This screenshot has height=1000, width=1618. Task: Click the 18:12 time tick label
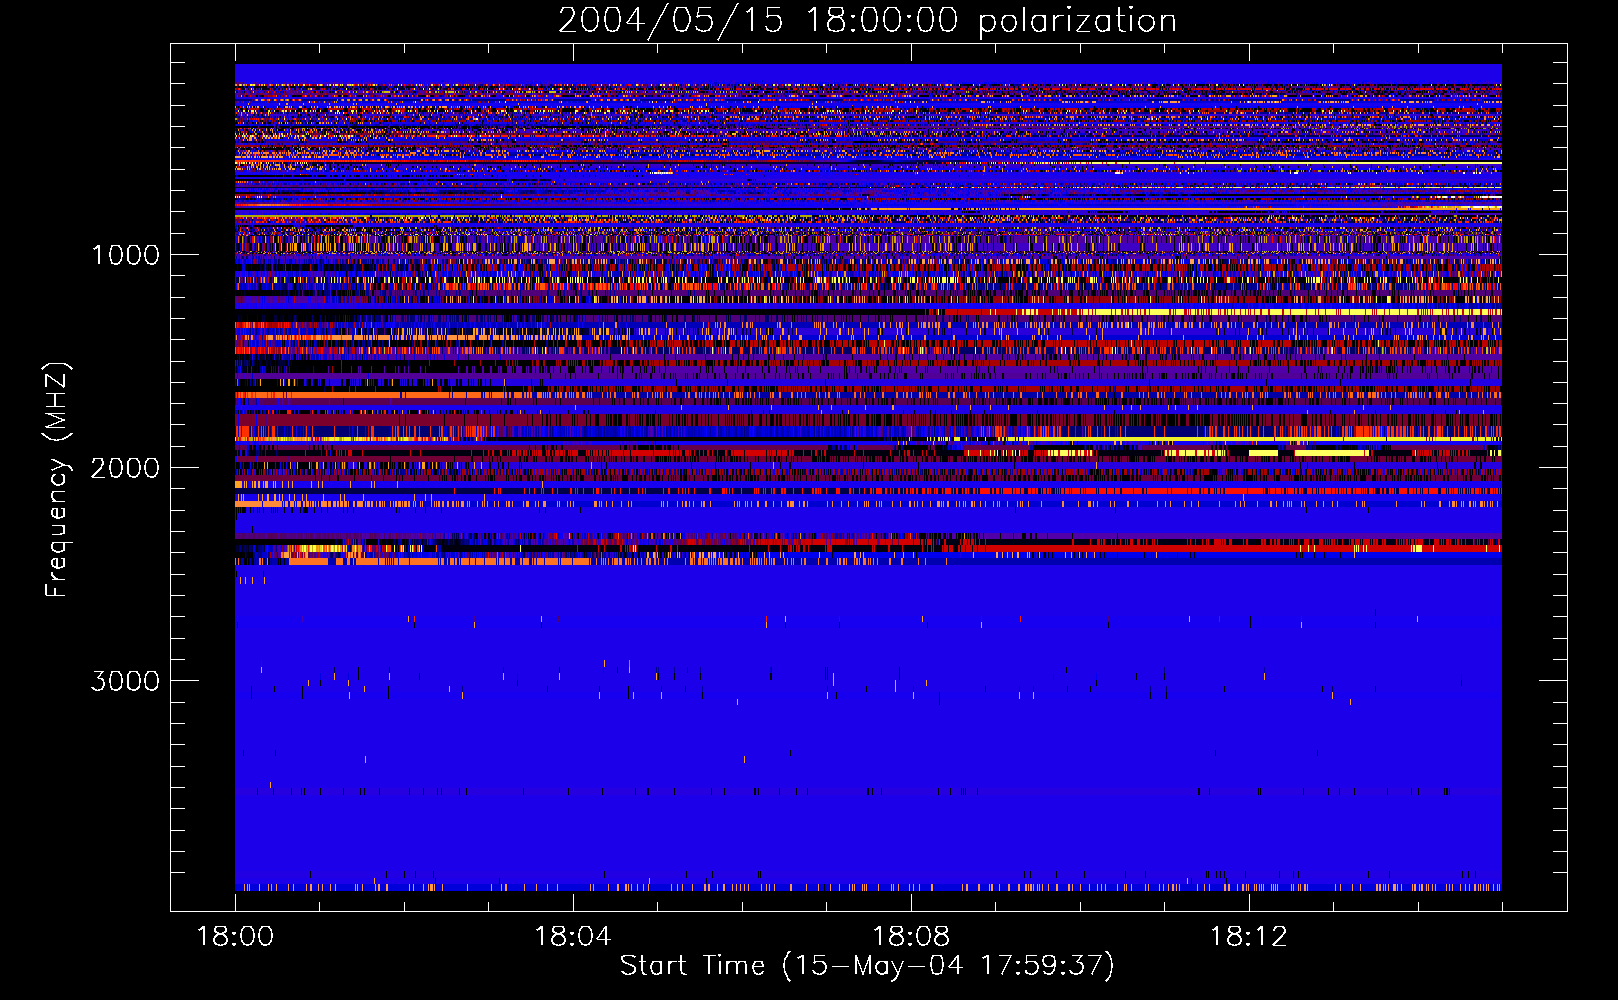[x=1248, y=937]
